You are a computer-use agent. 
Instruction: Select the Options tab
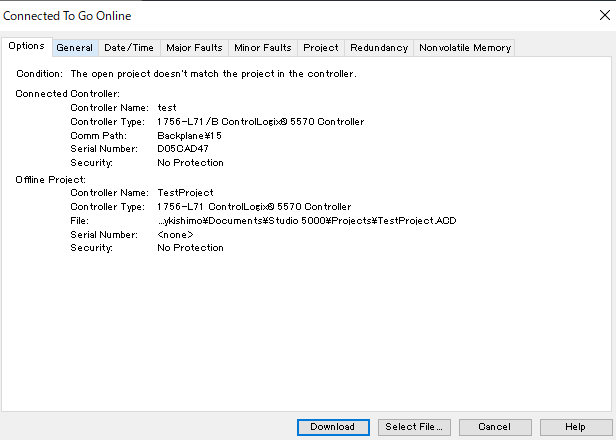(x=26, y=46)
